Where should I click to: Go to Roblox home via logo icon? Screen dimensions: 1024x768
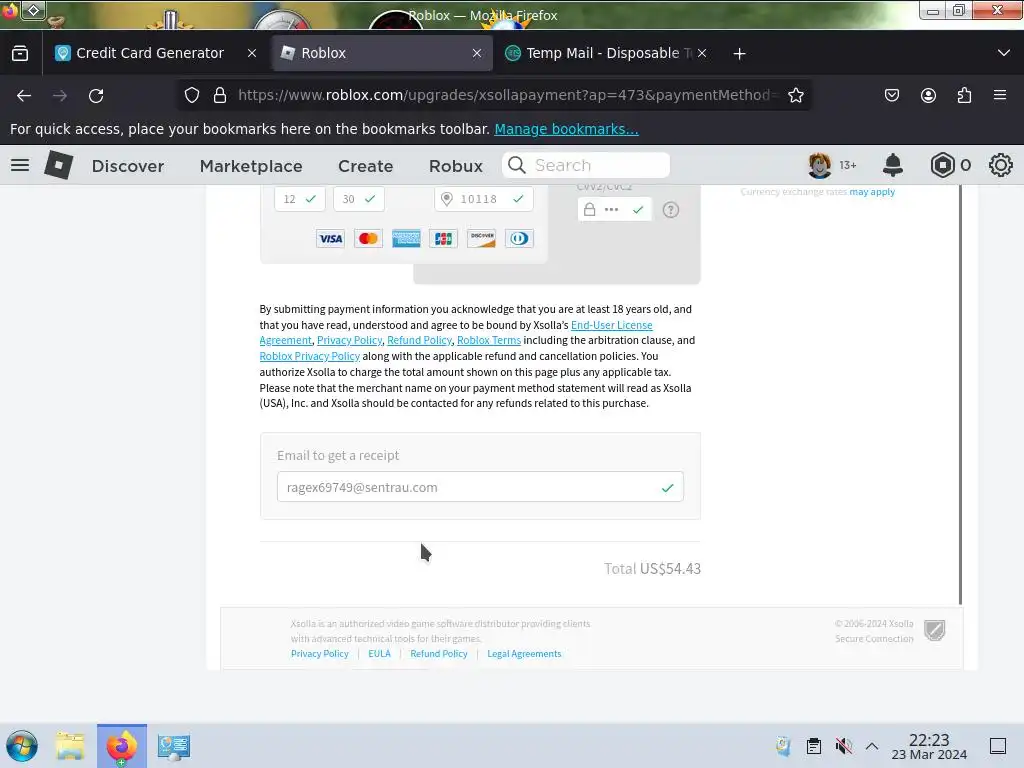pyautogui.click(x=59, y=165)
